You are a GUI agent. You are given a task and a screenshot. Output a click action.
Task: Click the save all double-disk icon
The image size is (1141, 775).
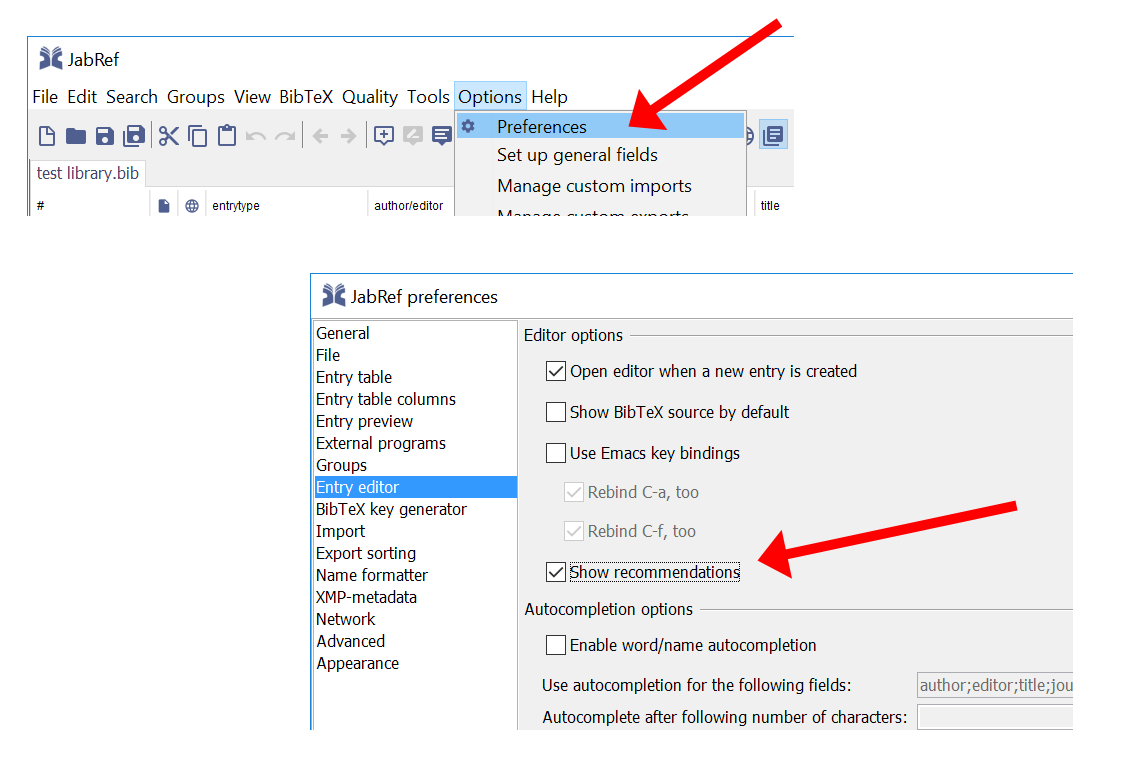(x=134, y=136)
